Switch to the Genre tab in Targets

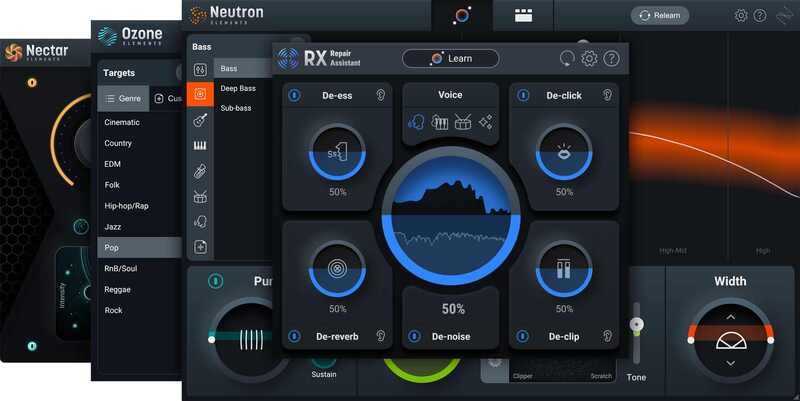(x=123, y=99)
